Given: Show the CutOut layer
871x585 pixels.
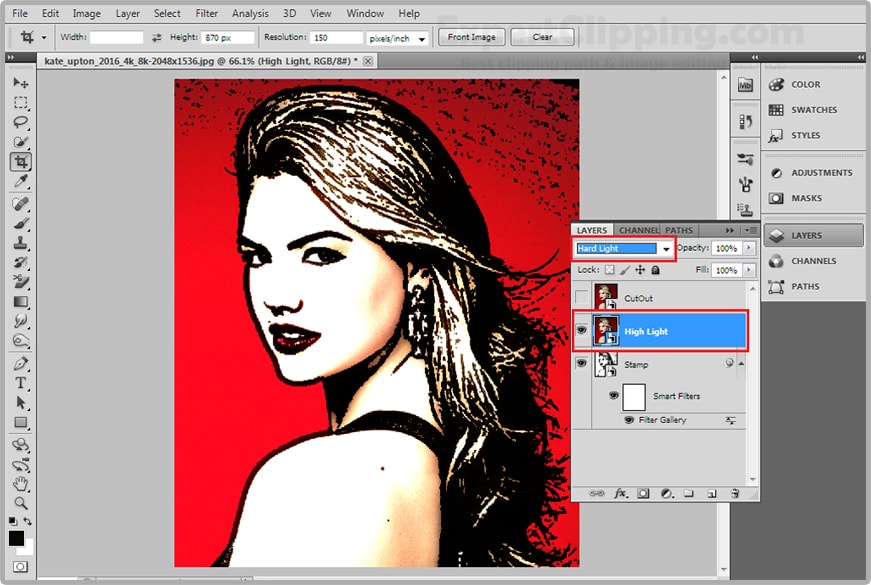Looking at the screenshot, I should click(x=582, y=297).
